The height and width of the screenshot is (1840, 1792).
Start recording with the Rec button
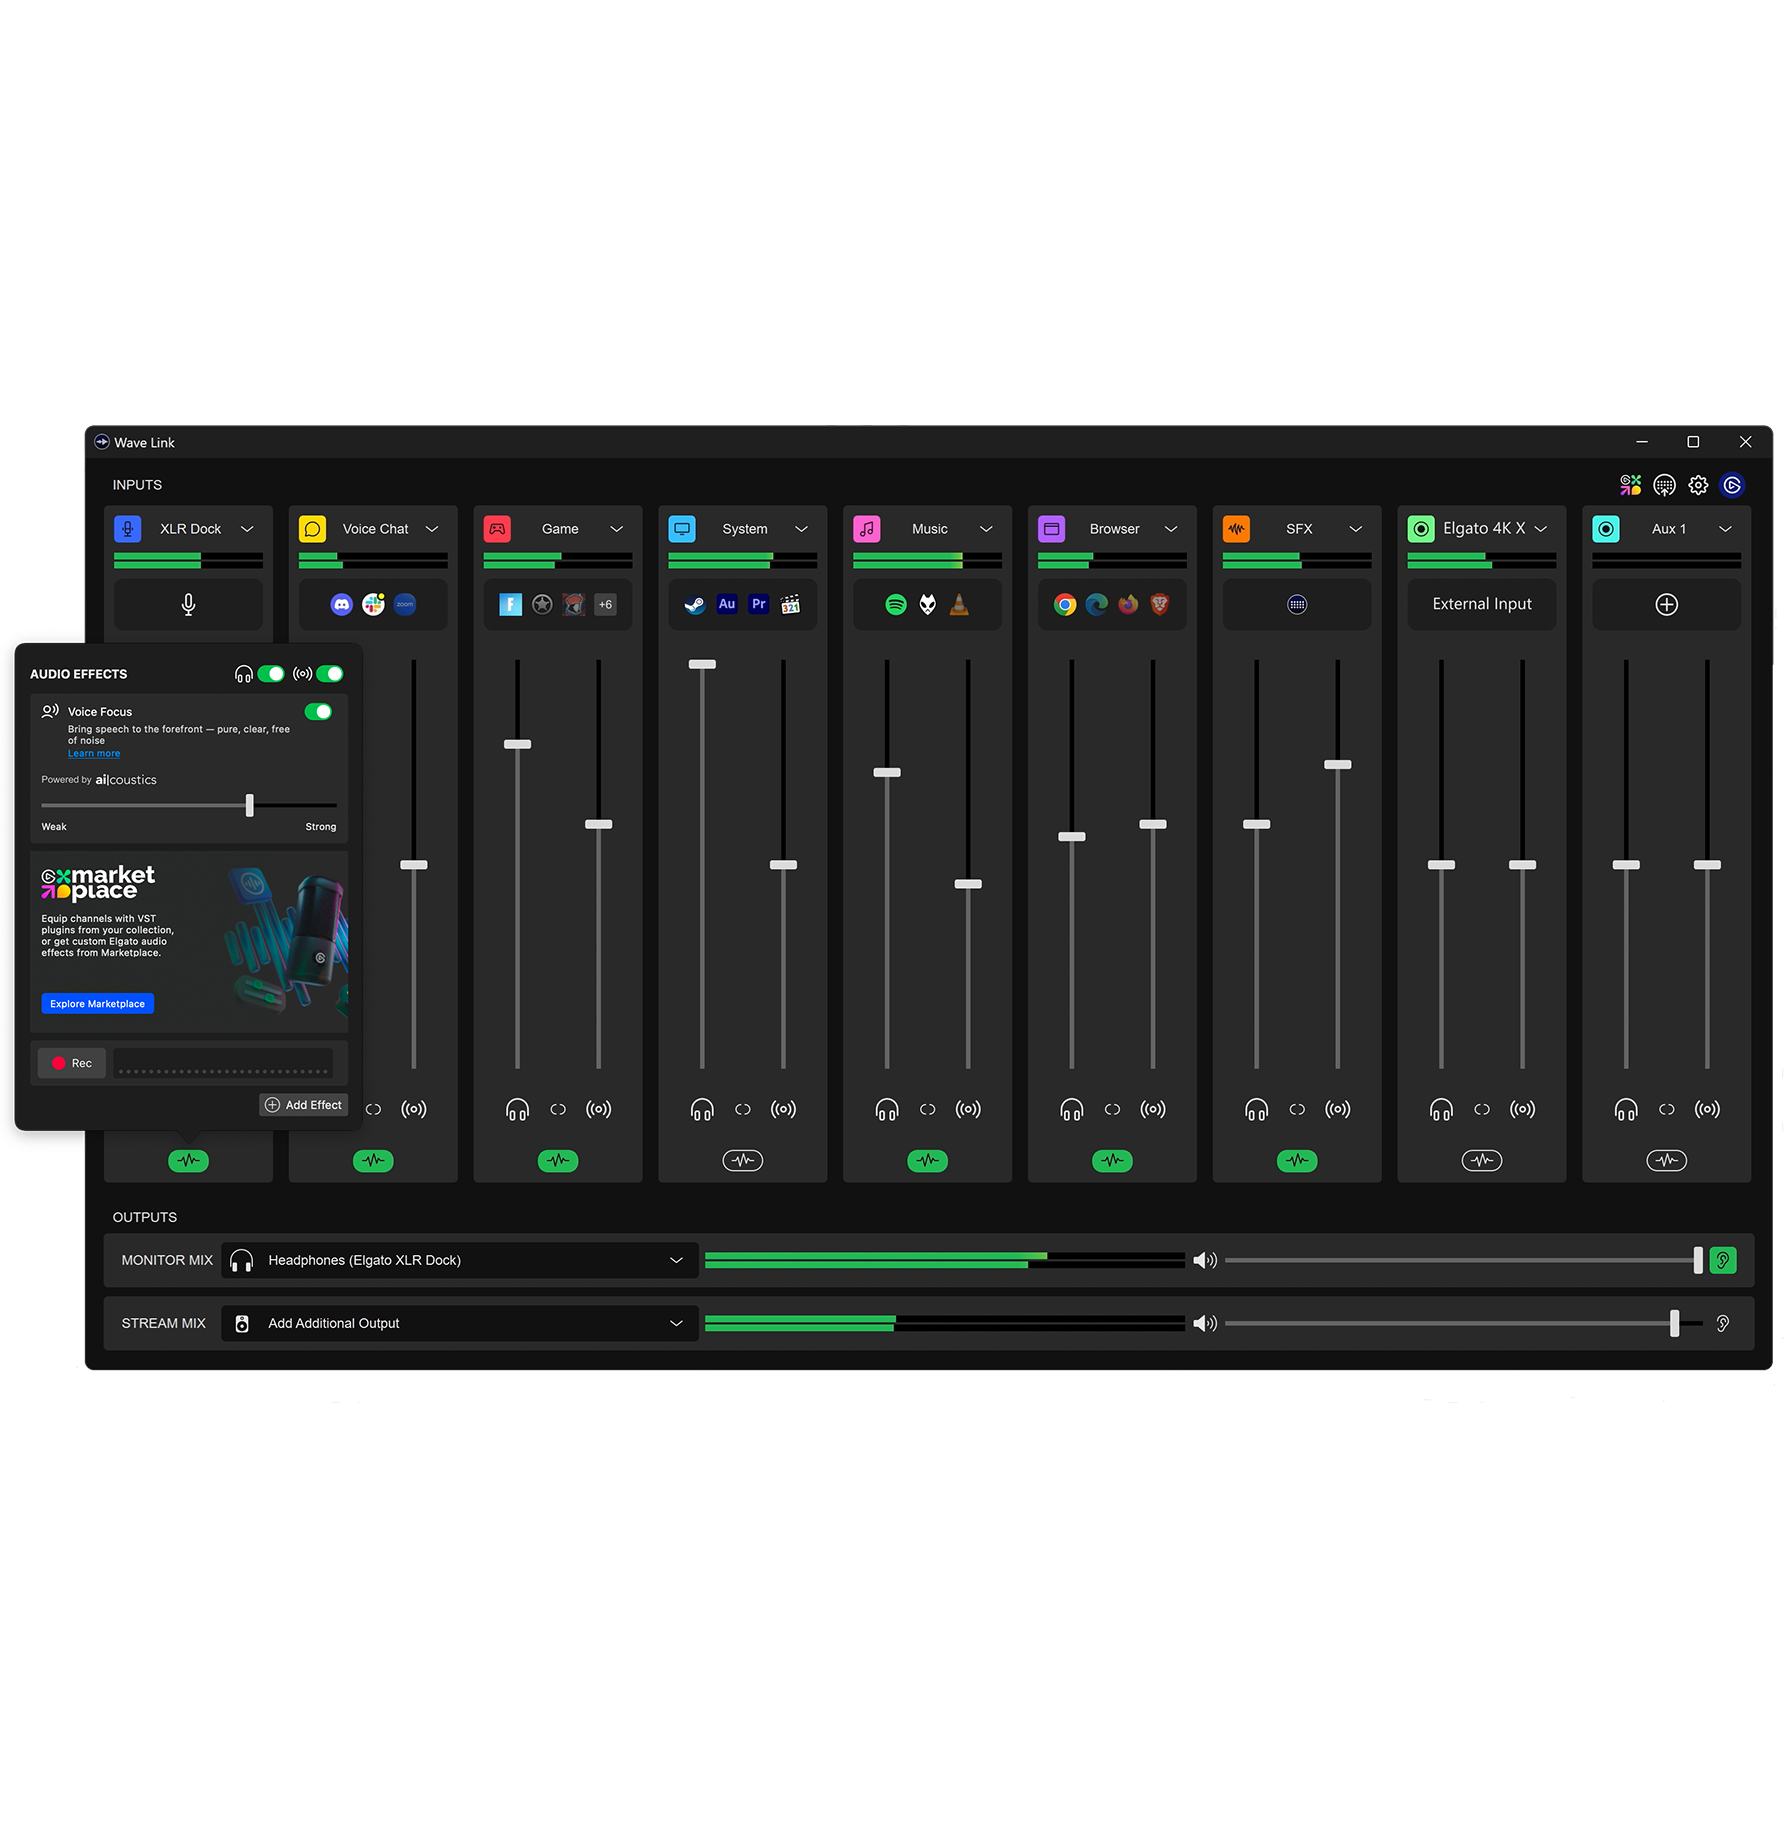coord(72,1063)
